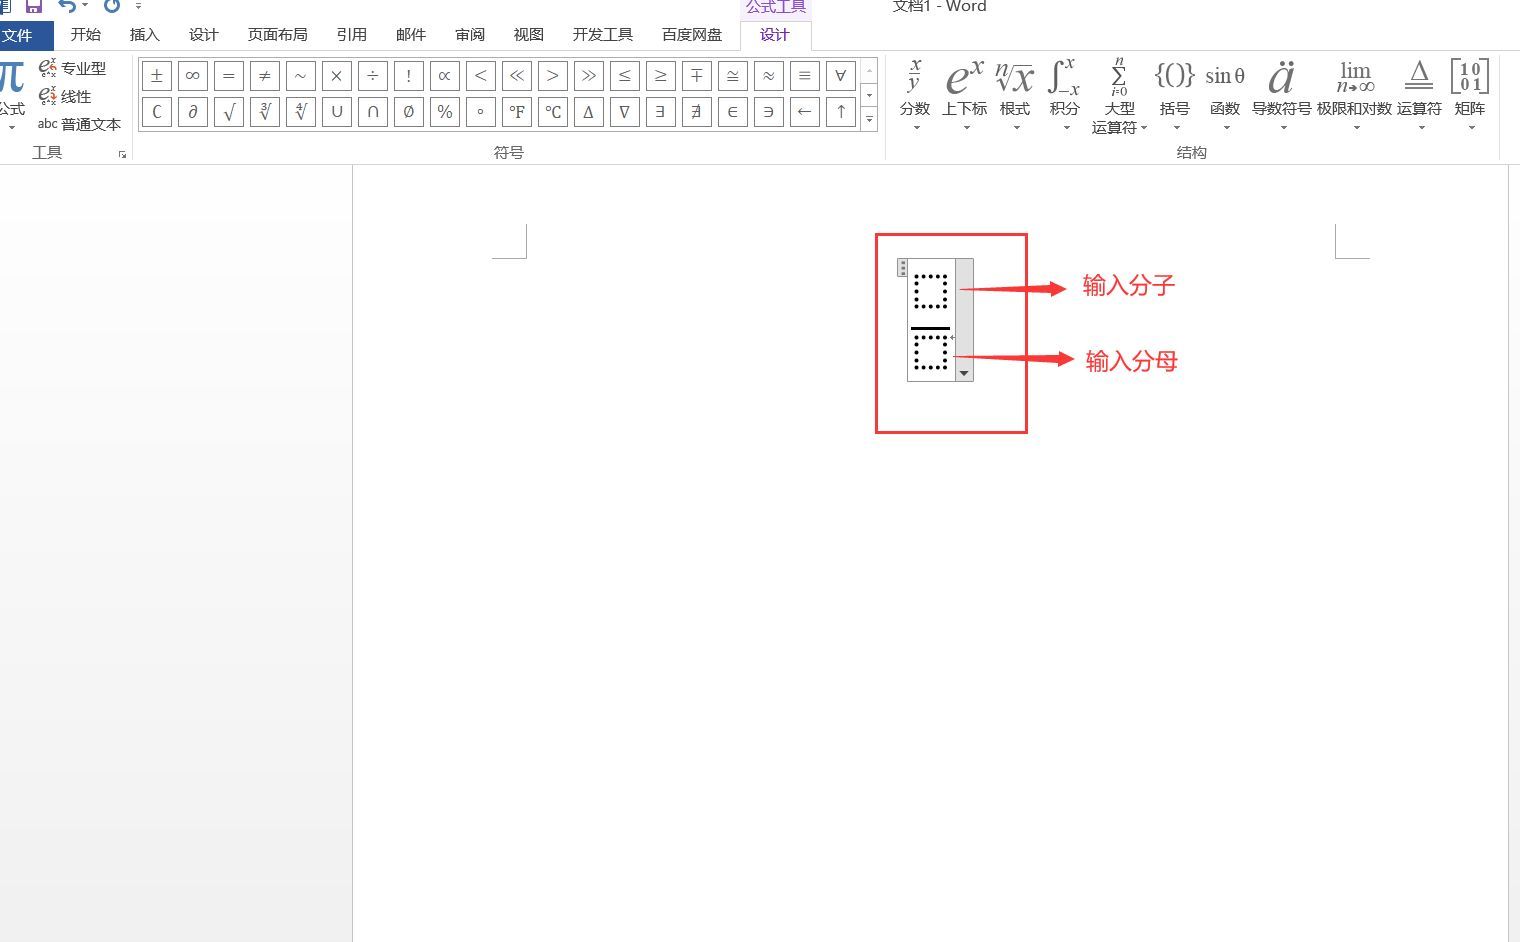Insert the plus-minus ± symbol

tap(157, 76)
